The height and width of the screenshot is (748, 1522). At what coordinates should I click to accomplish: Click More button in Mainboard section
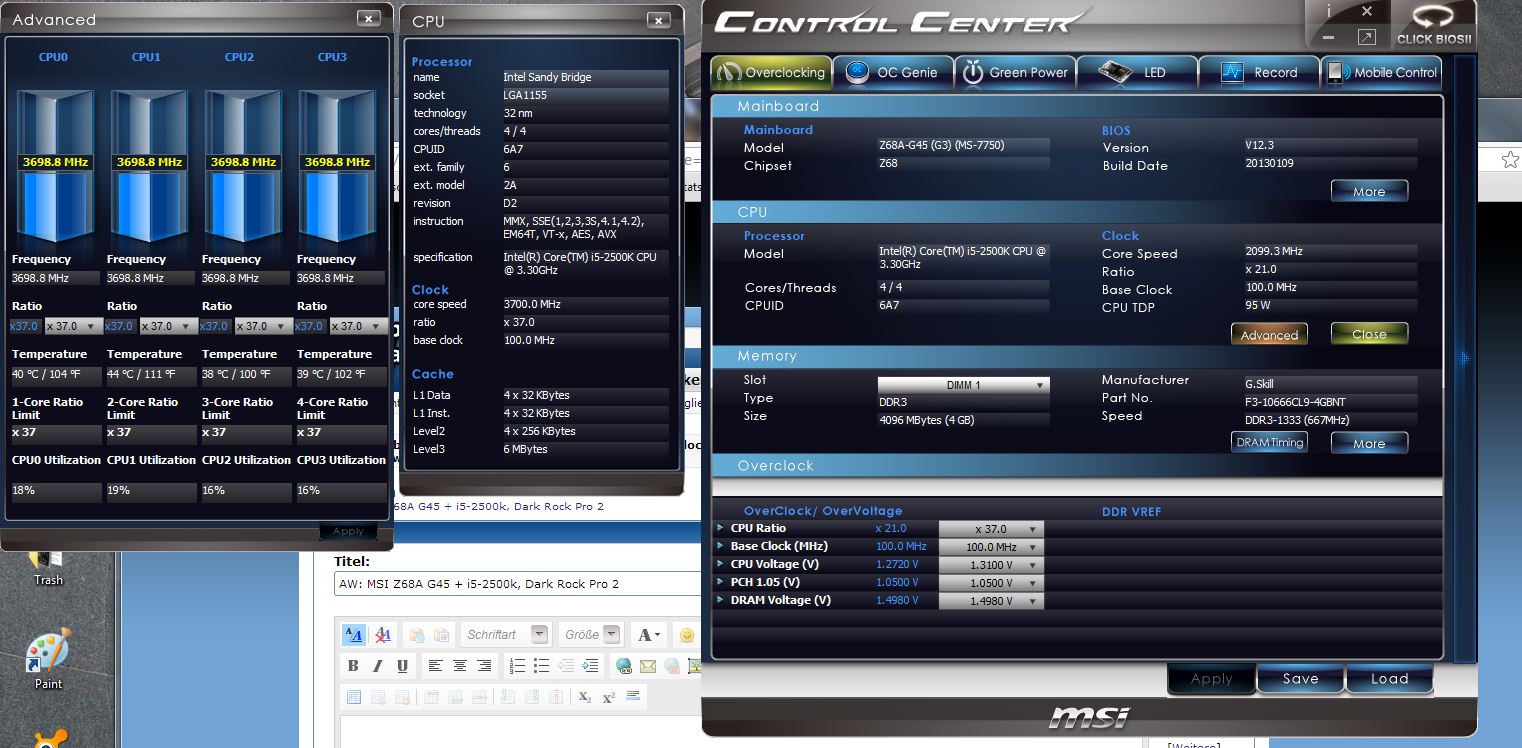pos(1369,191)
